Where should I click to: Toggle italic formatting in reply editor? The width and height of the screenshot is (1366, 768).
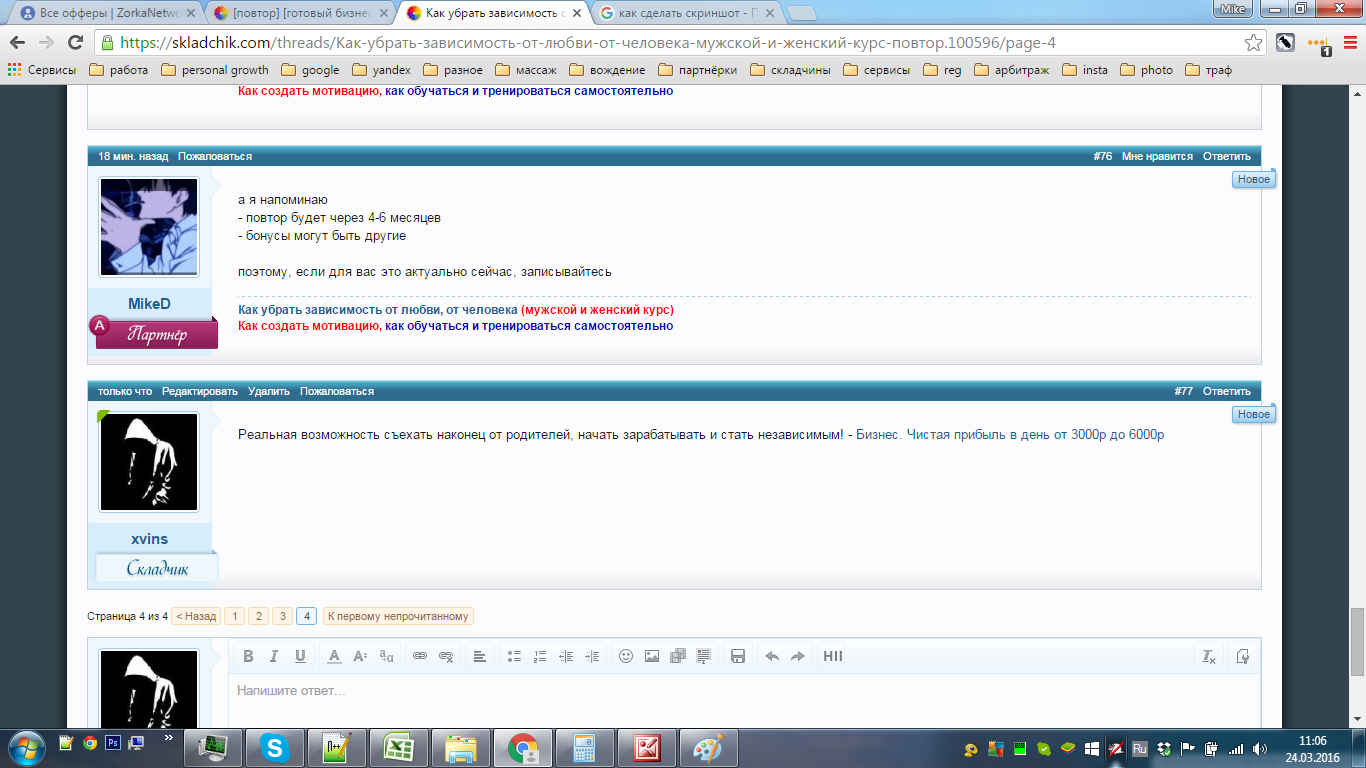pos(274,656)
